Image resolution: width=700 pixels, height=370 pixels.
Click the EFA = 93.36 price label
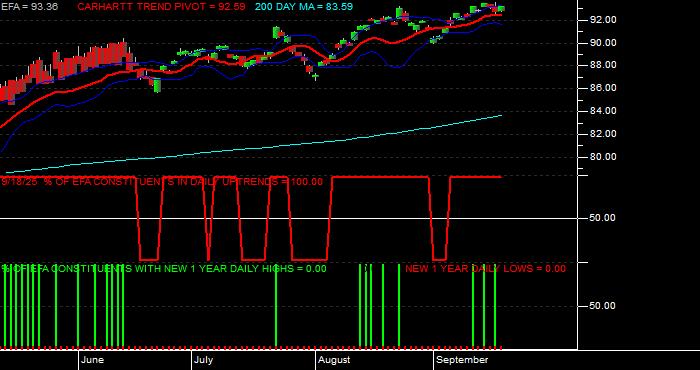click(29, 7)
